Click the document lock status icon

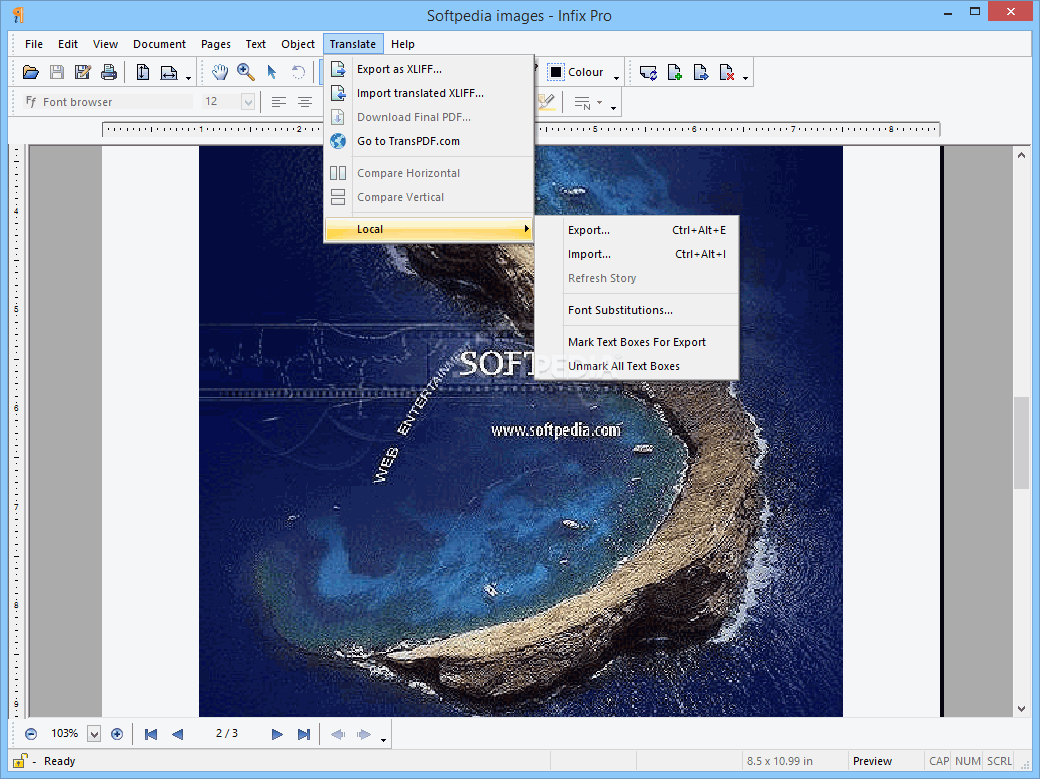coord(20,760)
